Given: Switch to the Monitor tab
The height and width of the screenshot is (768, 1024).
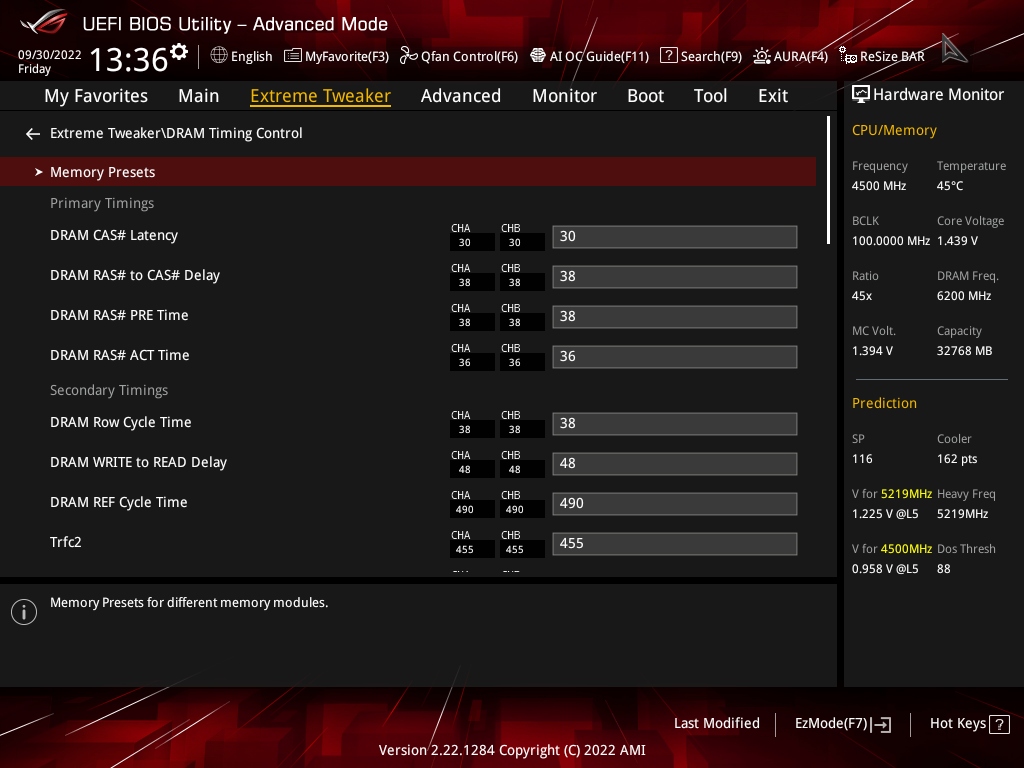Looking at the screenshot, I should (564, 96).
